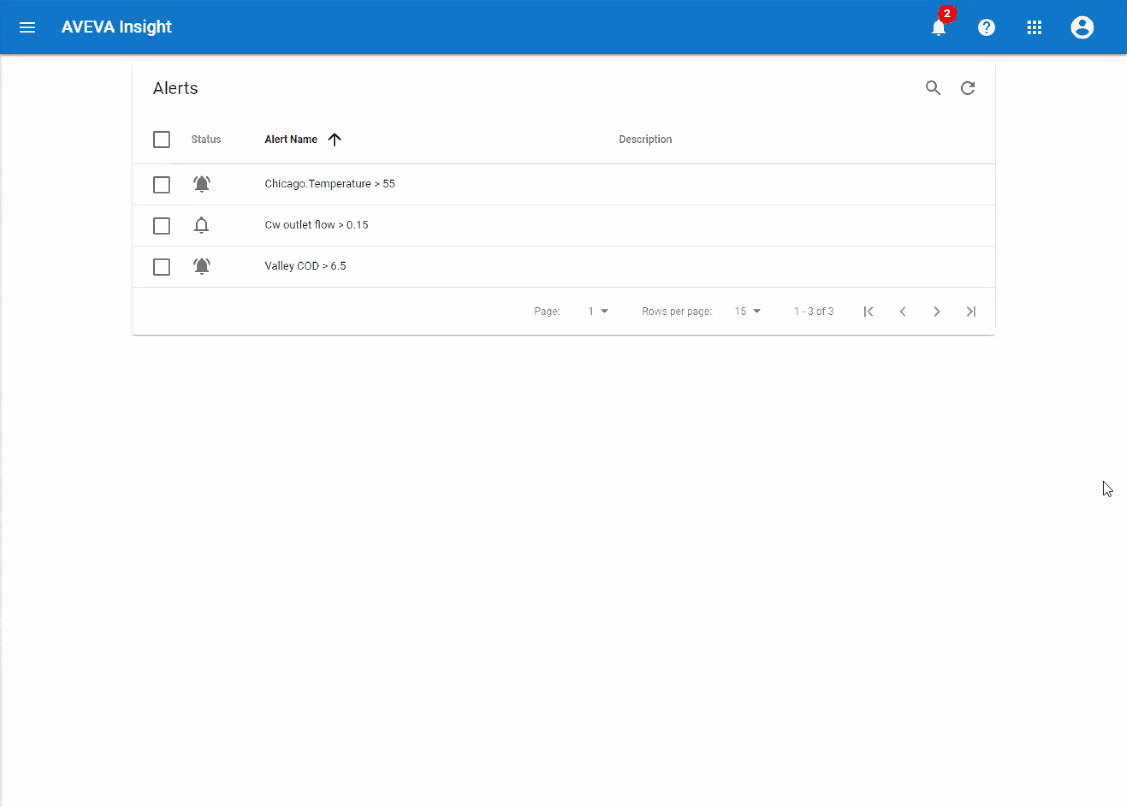Open the hamburger navigation menu

[x=28, y=27]
